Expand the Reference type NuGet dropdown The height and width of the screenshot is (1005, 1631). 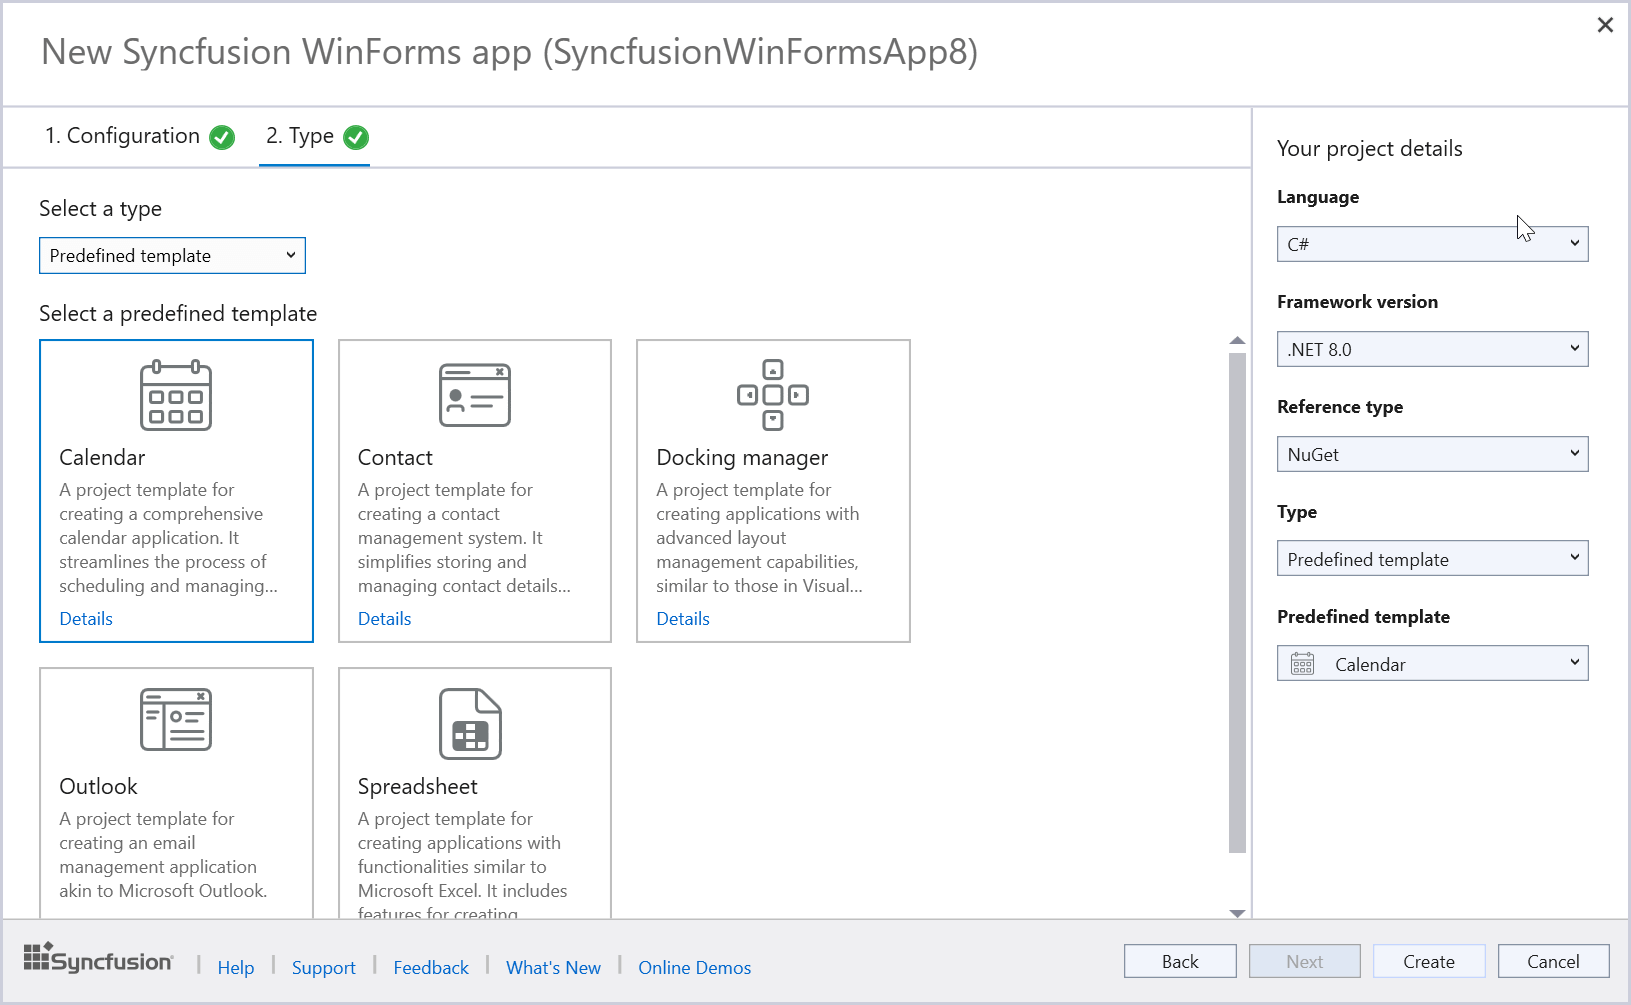coord(1432,454)
